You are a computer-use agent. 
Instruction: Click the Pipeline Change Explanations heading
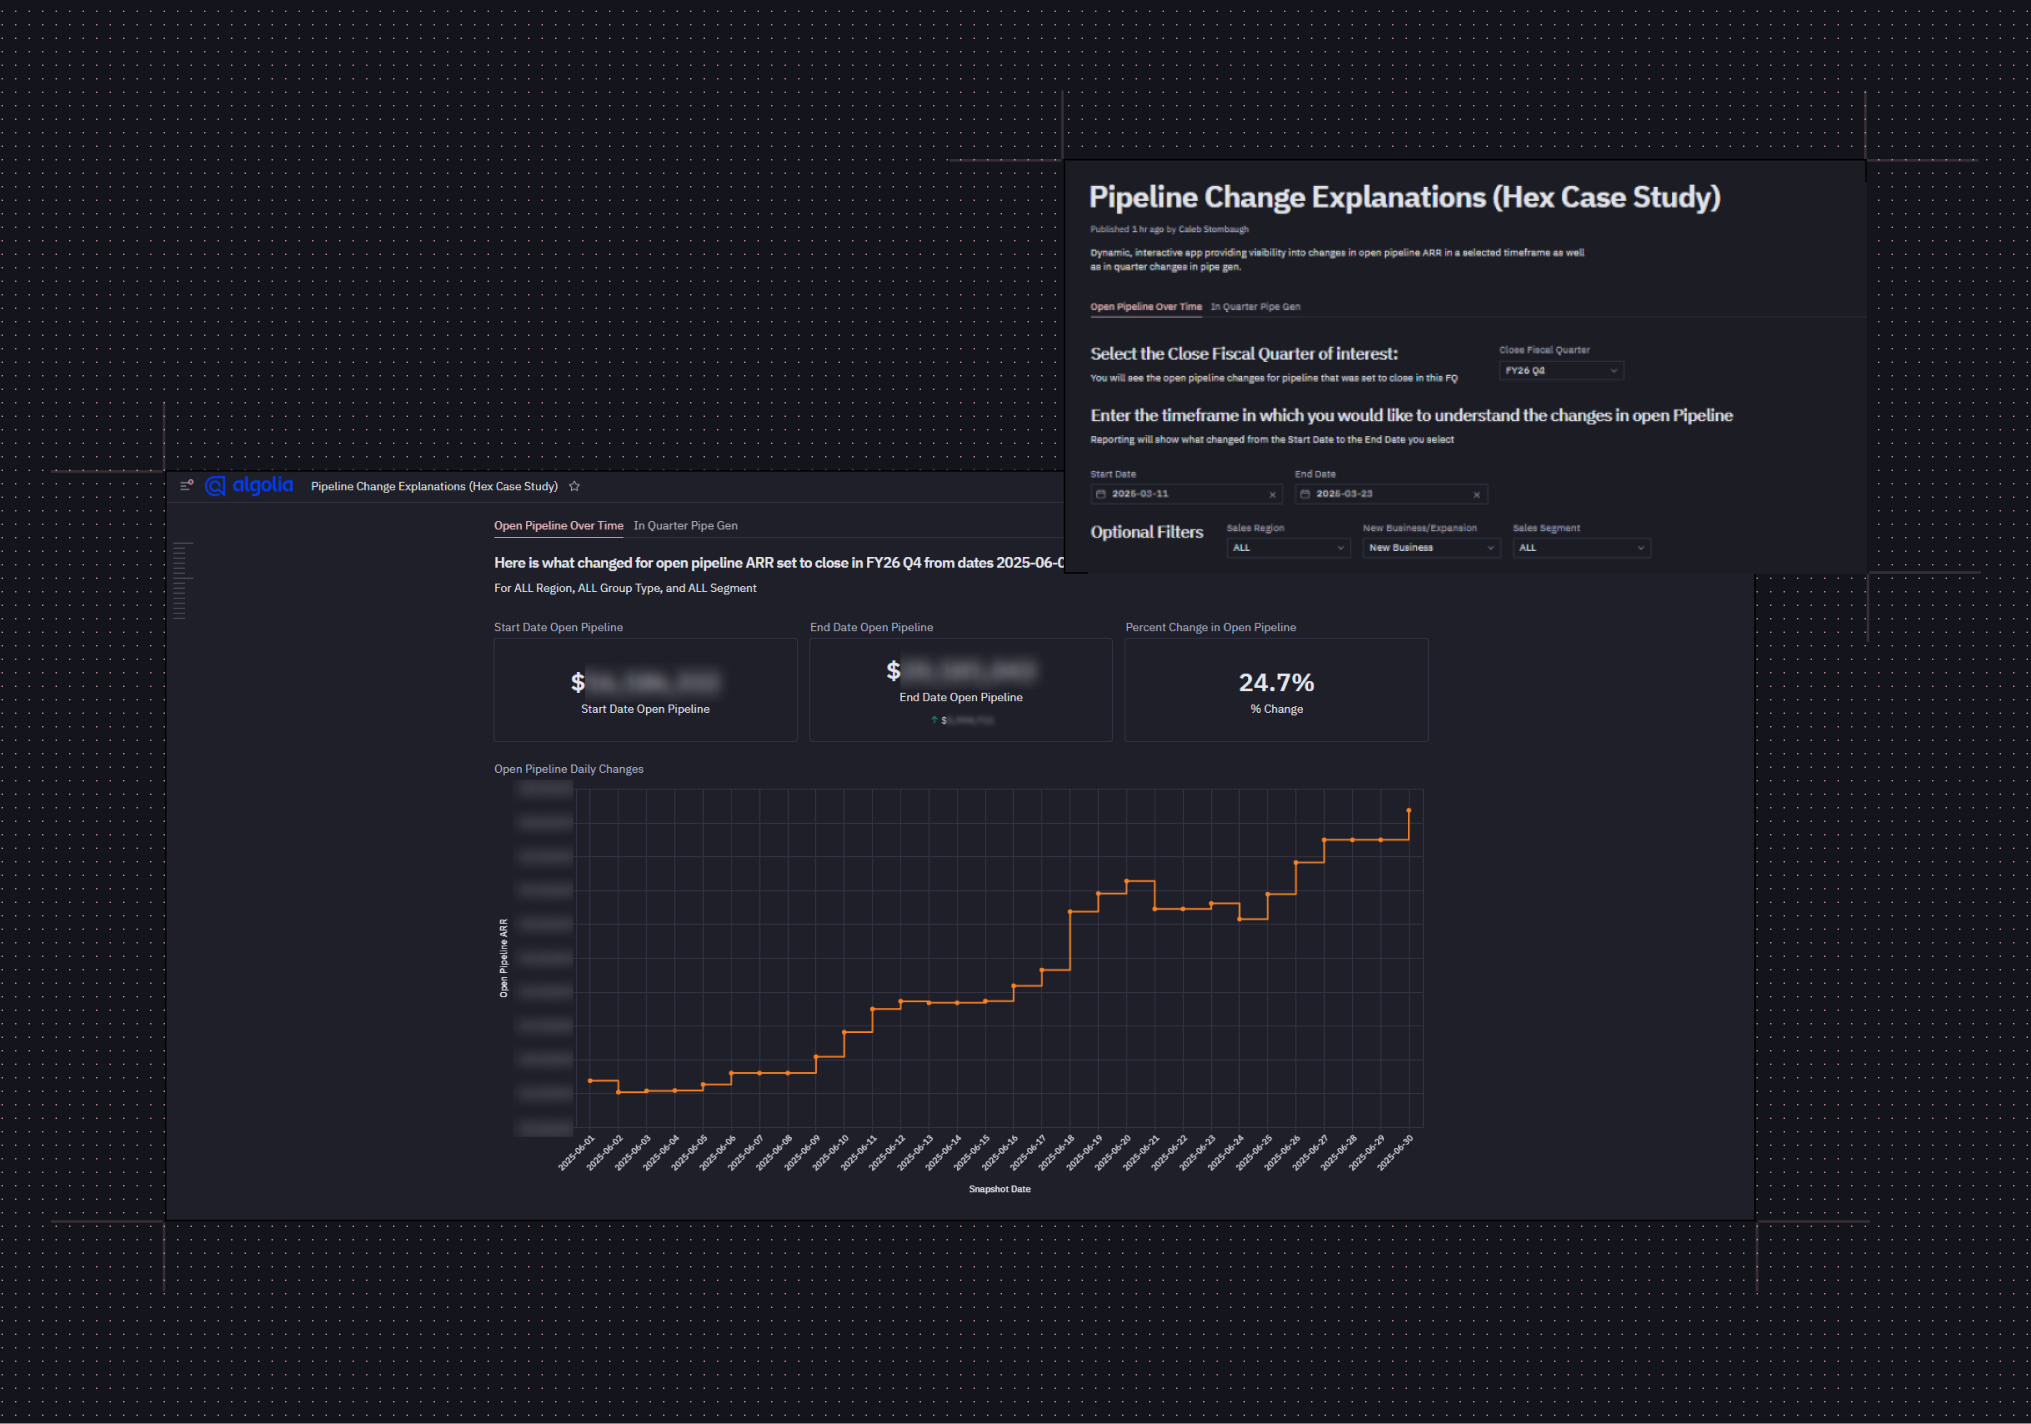pos(1404,196)
